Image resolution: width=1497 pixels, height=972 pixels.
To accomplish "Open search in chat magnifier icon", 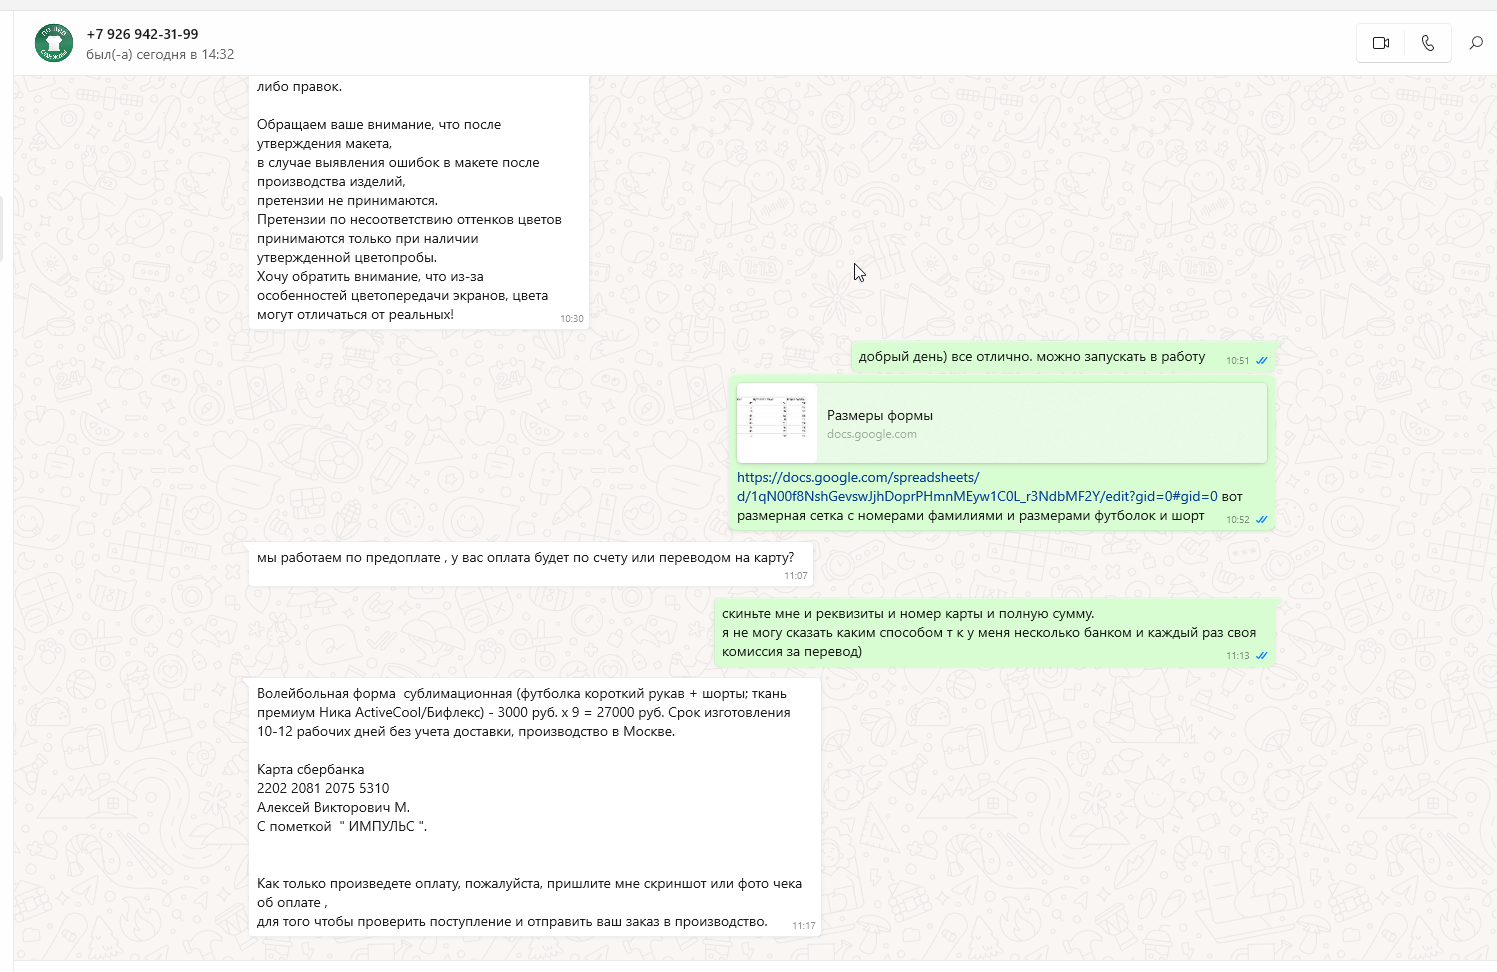I will (1476, 43).
